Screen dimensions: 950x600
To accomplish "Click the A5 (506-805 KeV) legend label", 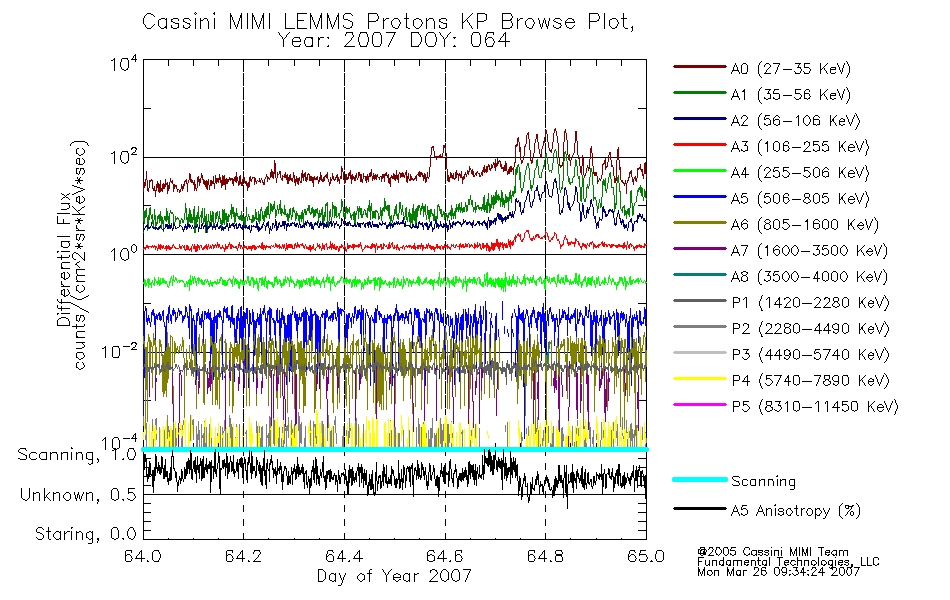I will 800,199.
